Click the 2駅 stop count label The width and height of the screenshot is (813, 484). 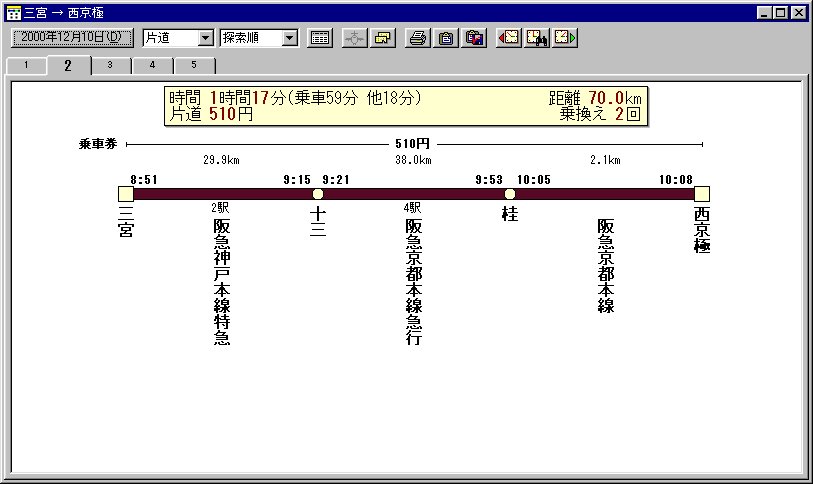(x=220, y=208)
